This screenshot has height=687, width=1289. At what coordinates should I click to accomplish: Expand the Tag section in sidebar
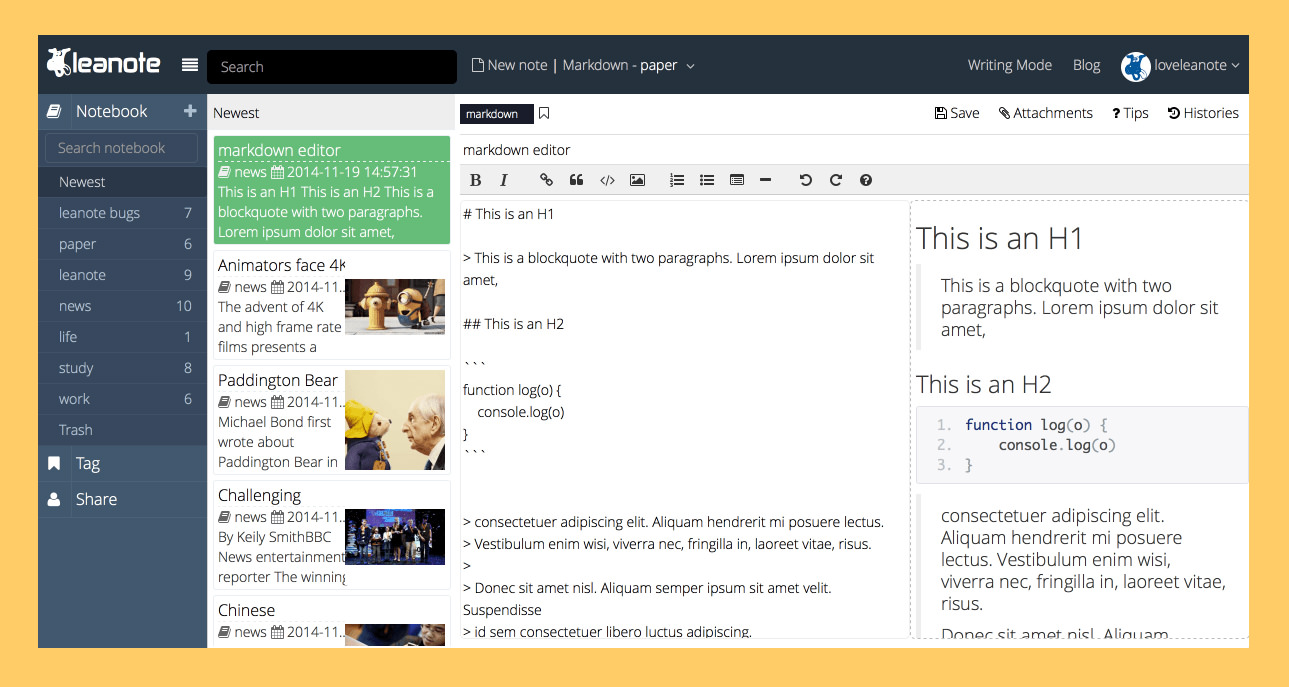click(88, 463)
